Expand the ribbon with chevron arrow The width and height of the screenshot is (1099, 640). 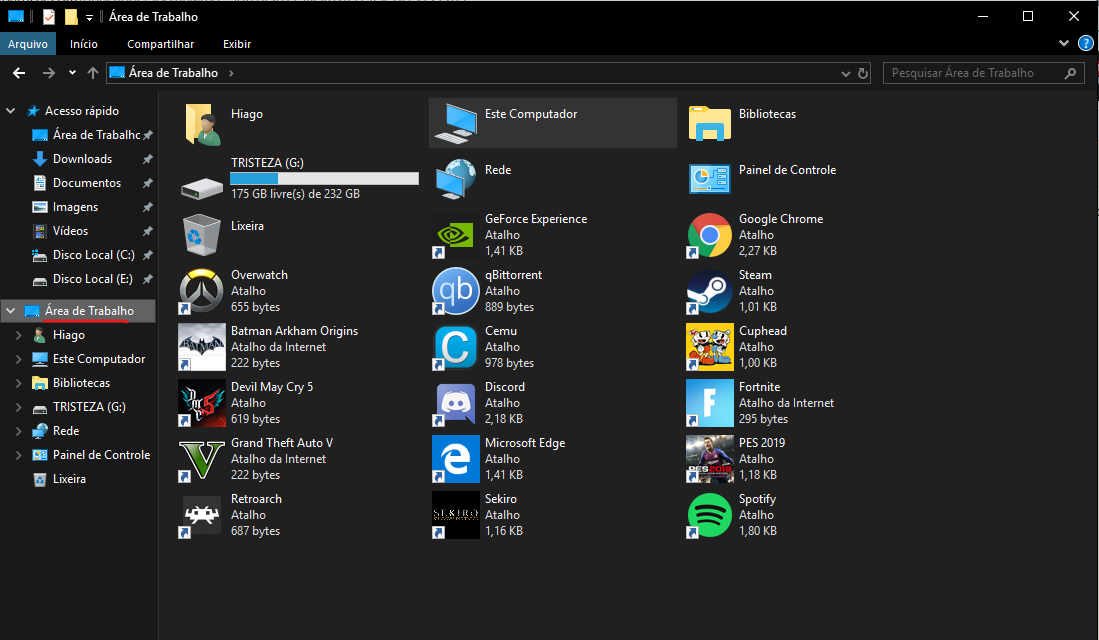click(1064, 43)
